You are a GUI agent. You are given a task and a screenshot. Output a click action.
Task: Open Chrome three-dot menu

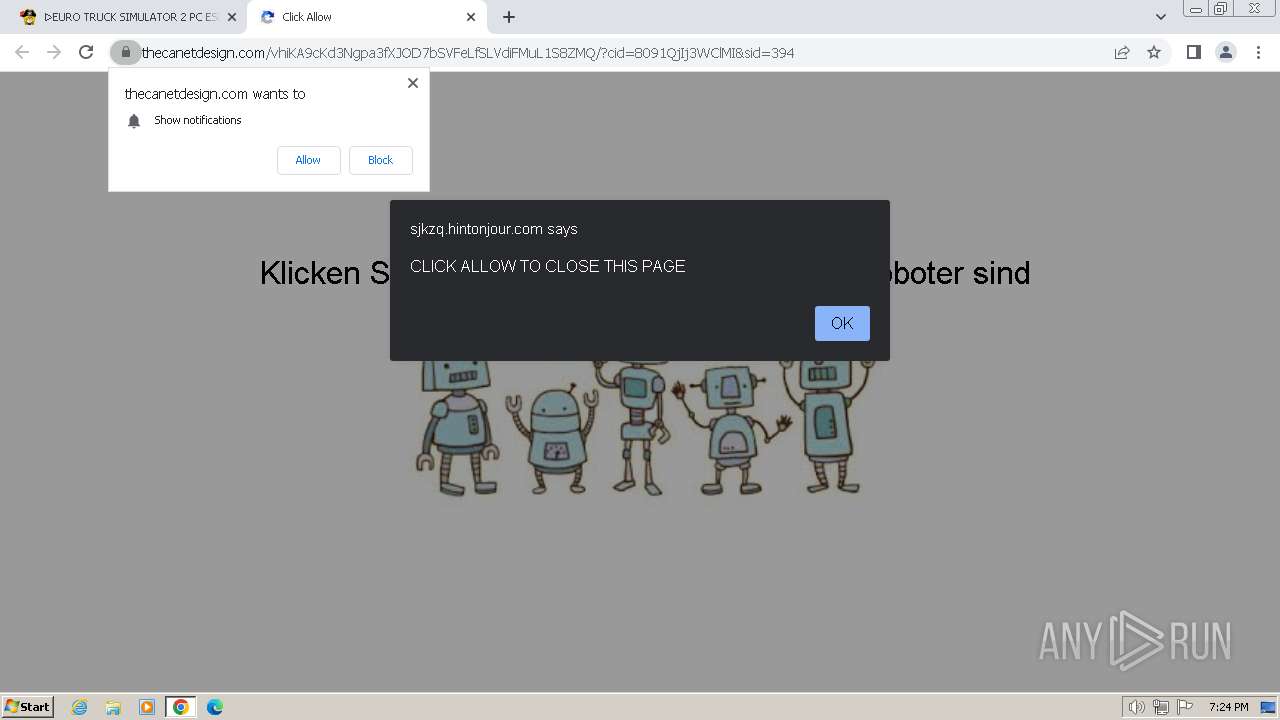coord(1258,52)
